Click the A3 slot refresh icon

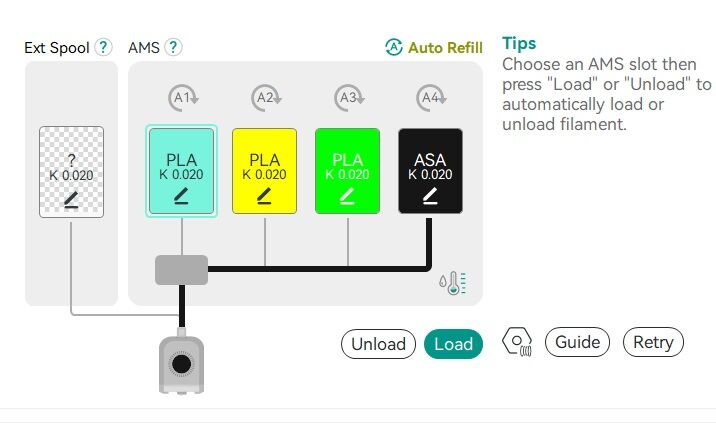pyautogui.click(x=349, y=98)
